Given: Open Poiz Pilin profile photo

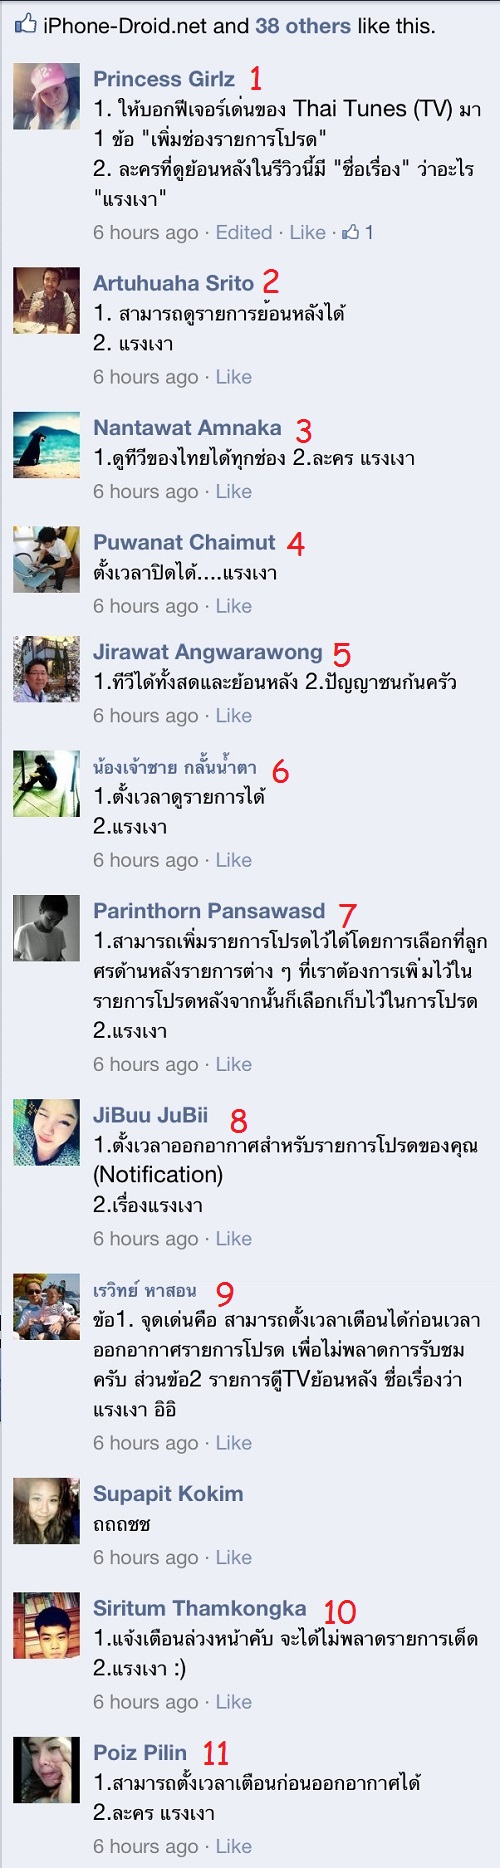Looking at the screenshot, I should 46,1770.
